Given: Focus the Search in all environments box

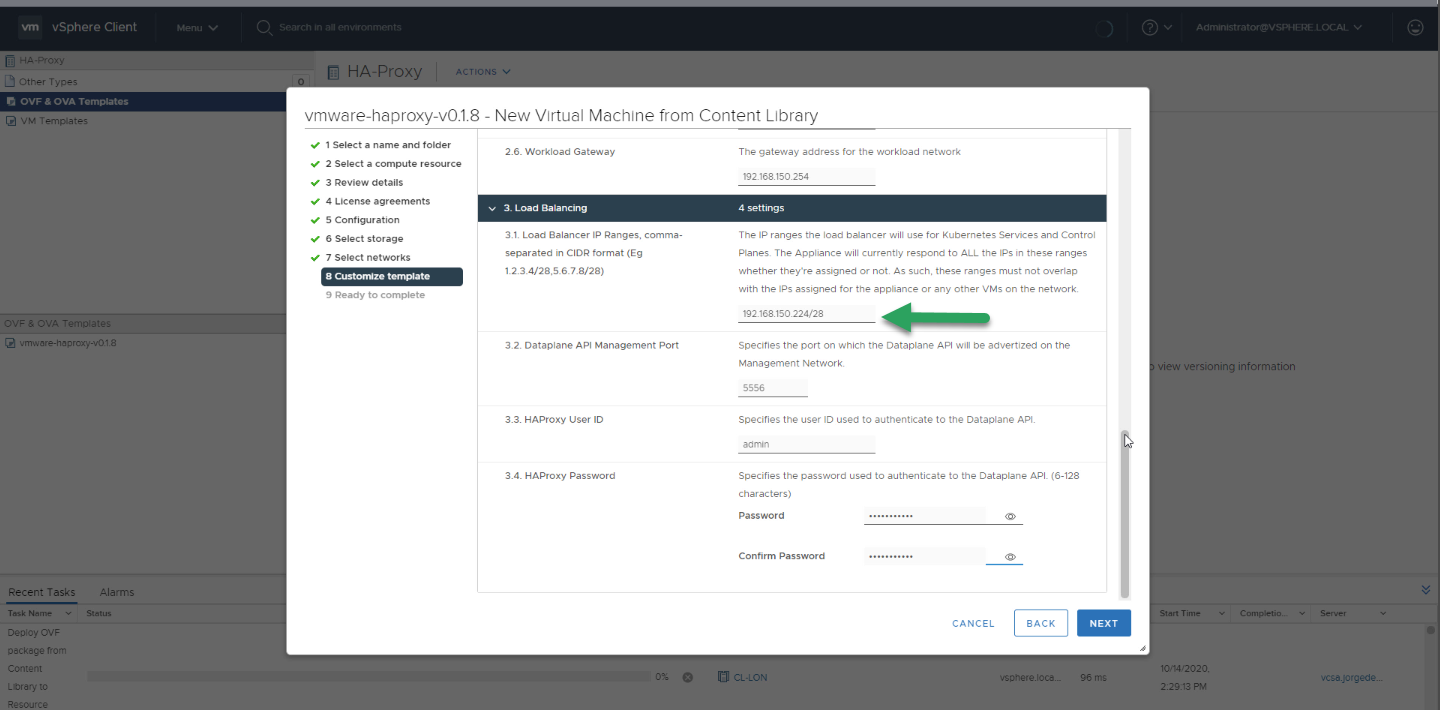Looking at the screenshot, I should point(340,28).
